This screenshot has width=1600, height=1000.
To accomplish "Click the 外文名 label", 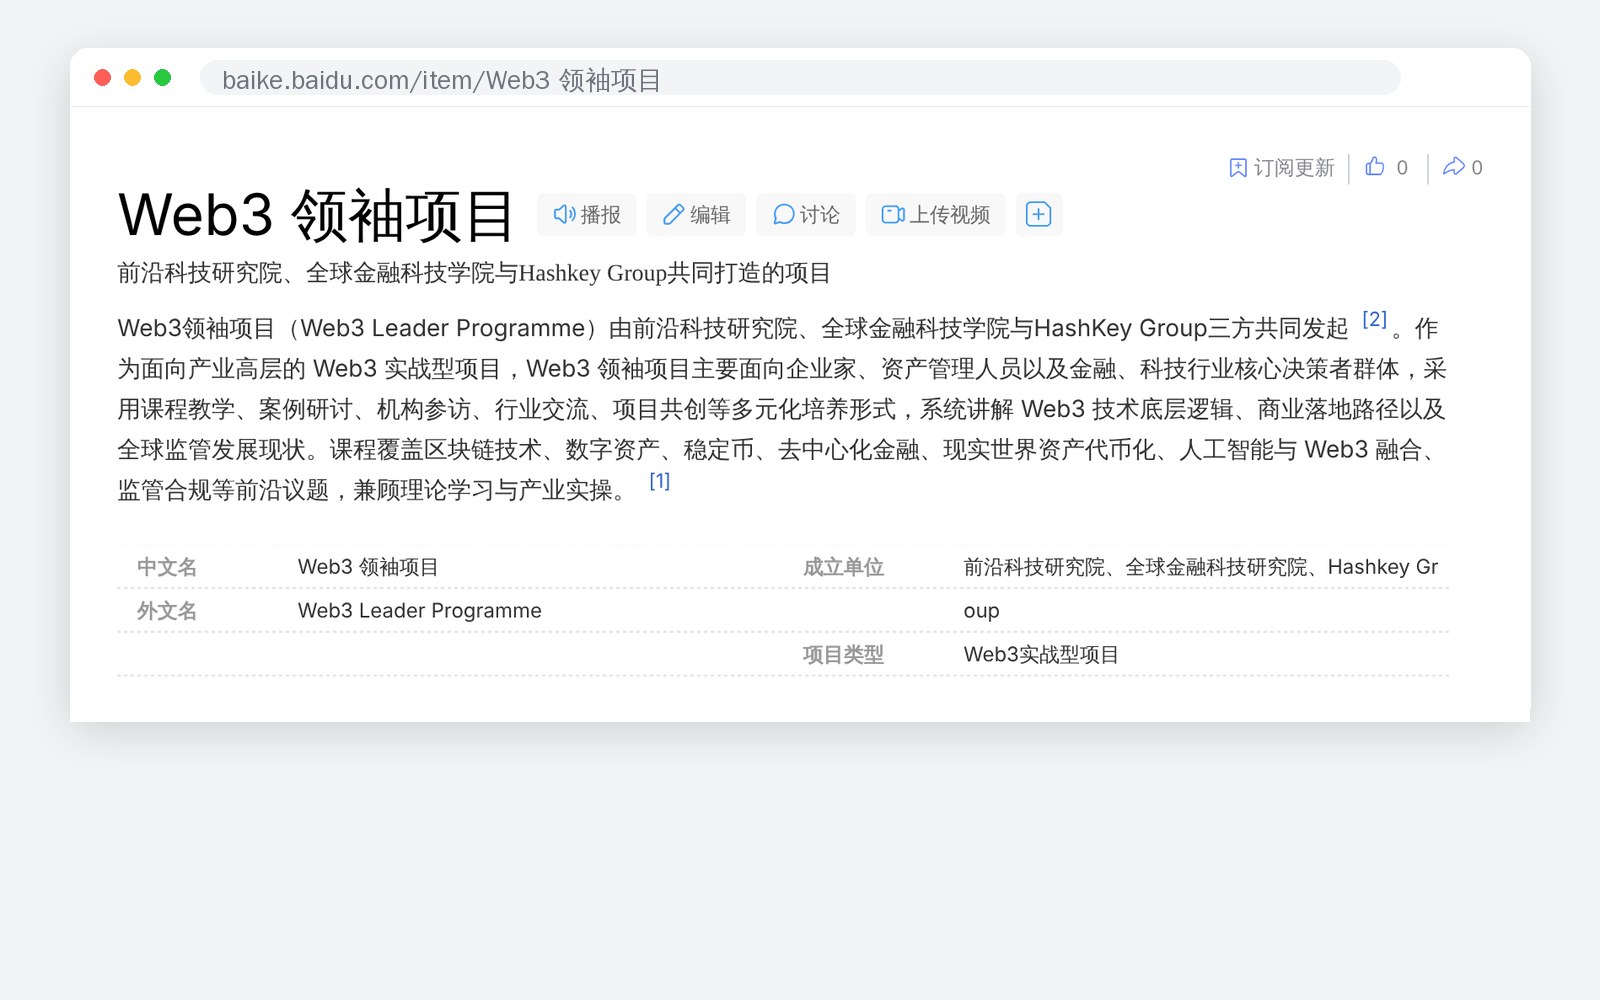I will (167, 611).
